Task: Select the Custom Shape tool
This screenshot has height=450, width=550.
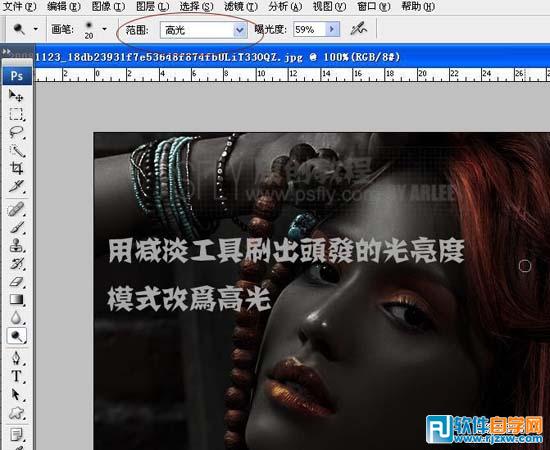Action: tap(16, 413)
